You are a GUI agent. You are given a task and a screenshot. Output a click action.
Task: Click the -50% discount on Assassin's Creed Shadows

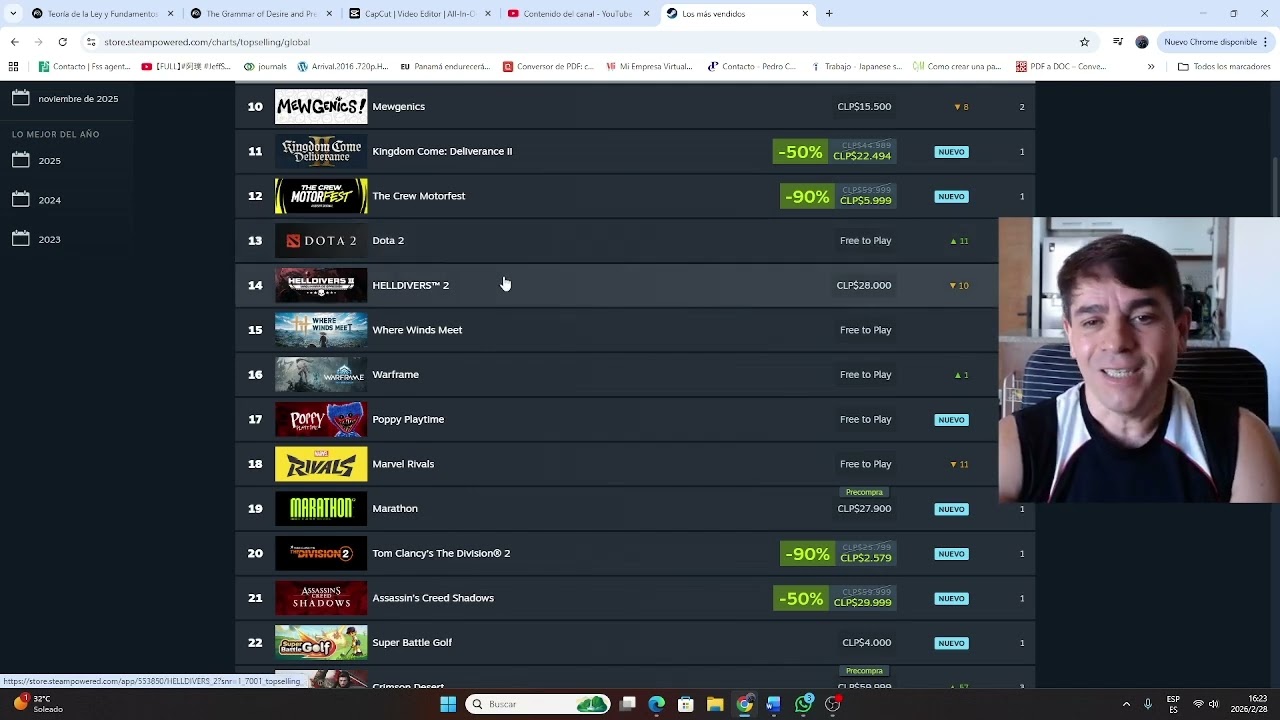[801, 599]
